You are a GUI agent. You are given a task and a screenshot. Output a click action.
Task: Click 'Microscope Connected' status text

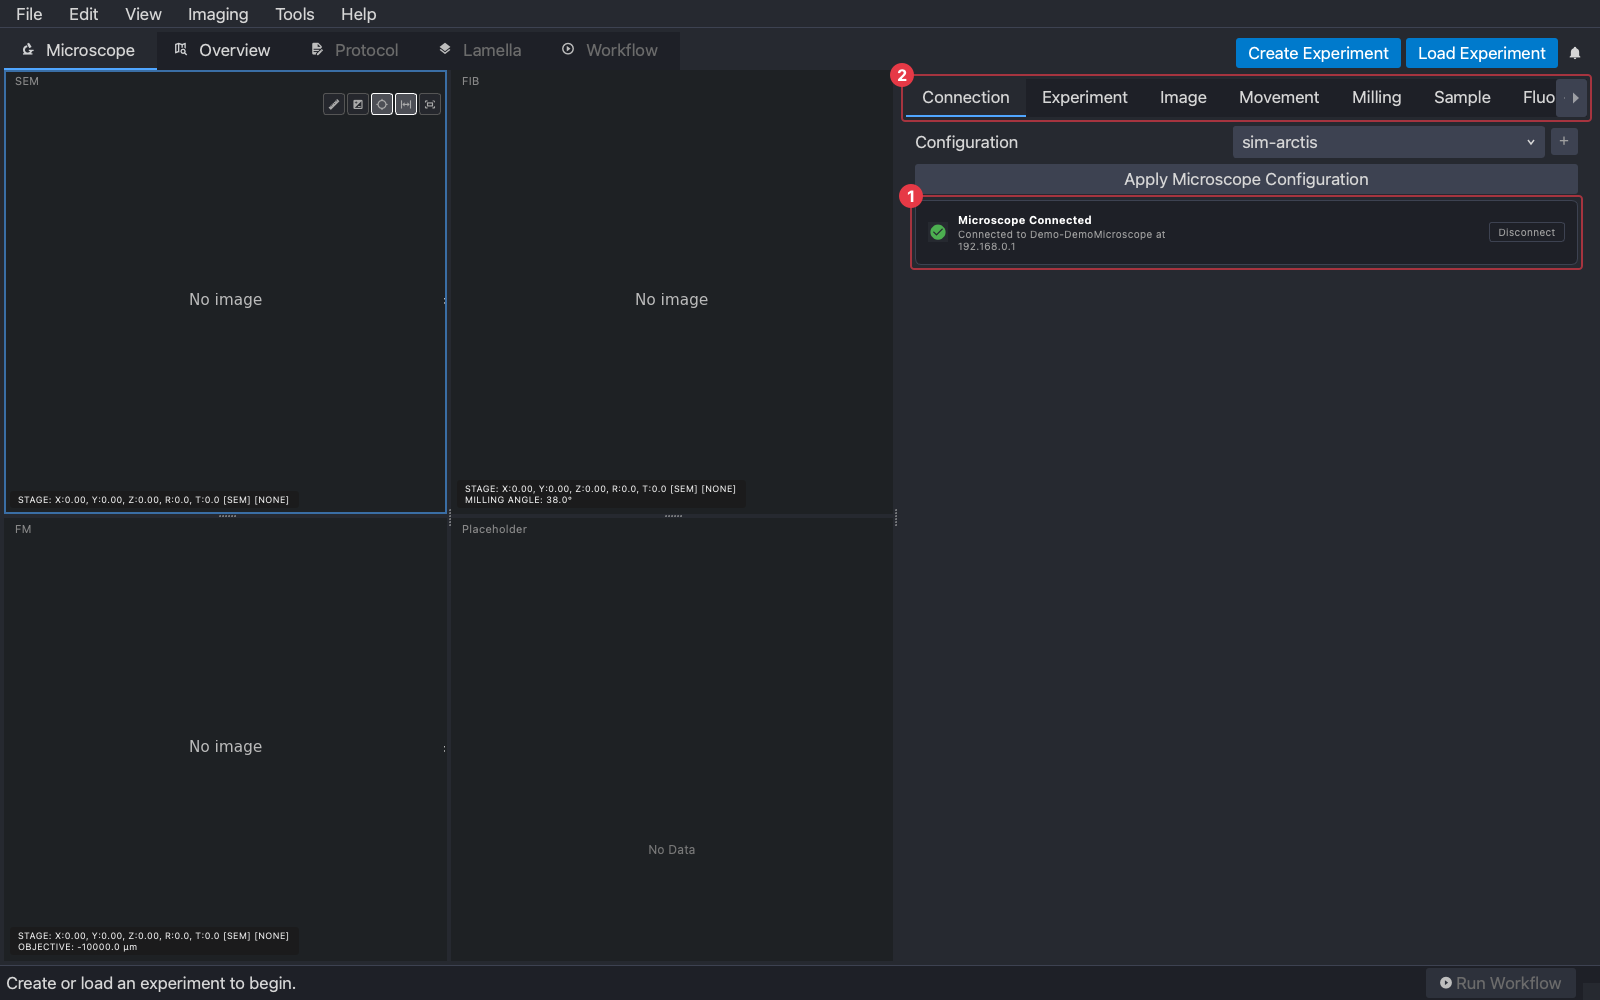(x=1025, y=220)
